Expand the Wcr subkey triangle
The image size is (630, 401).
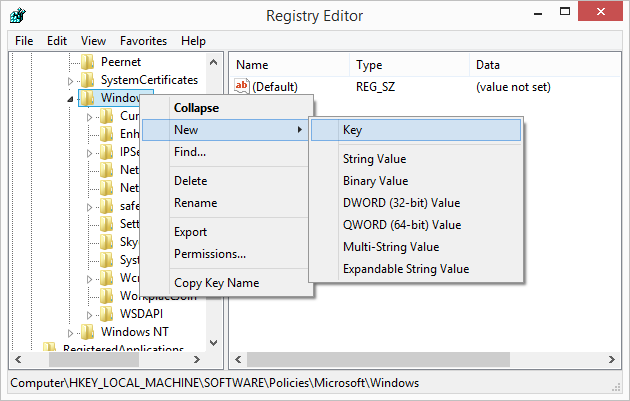[x=89, y=279]
